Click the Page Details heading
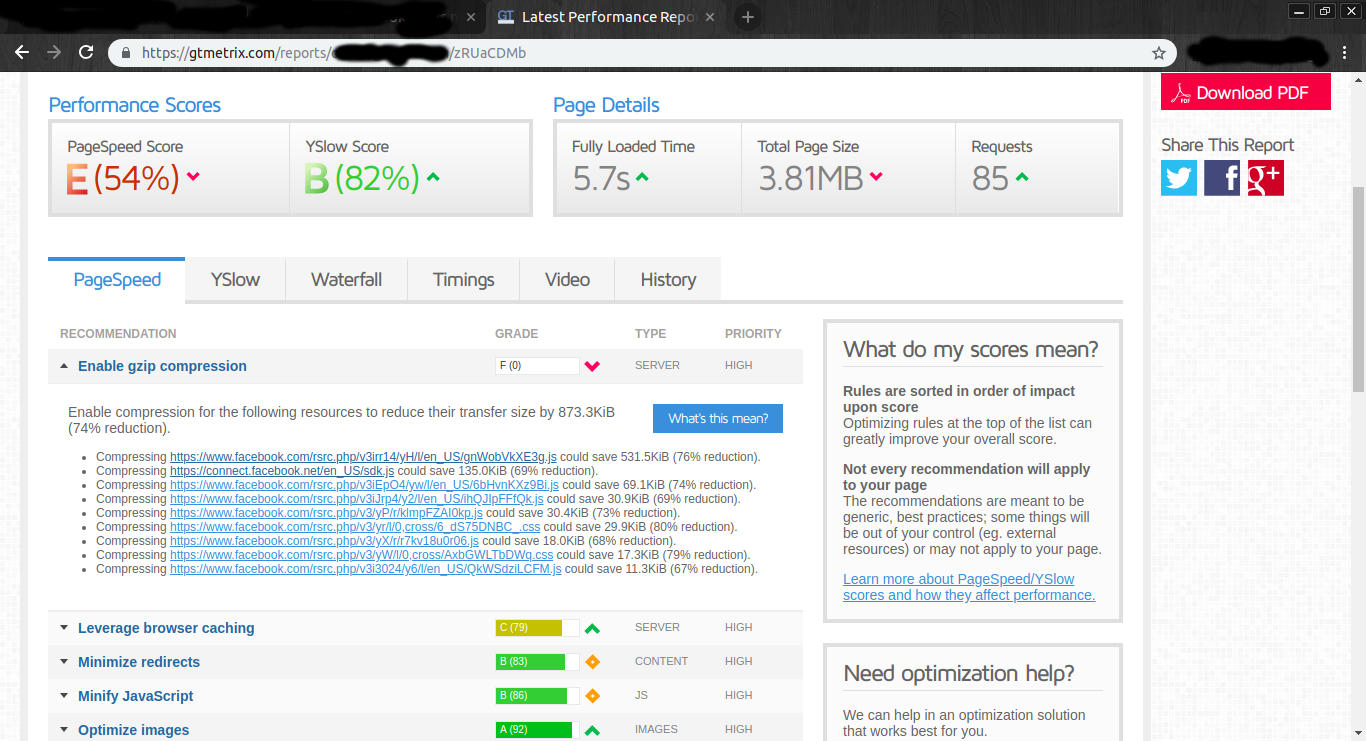The width and height of the screenshot is (1366, 741). (606, 105)
